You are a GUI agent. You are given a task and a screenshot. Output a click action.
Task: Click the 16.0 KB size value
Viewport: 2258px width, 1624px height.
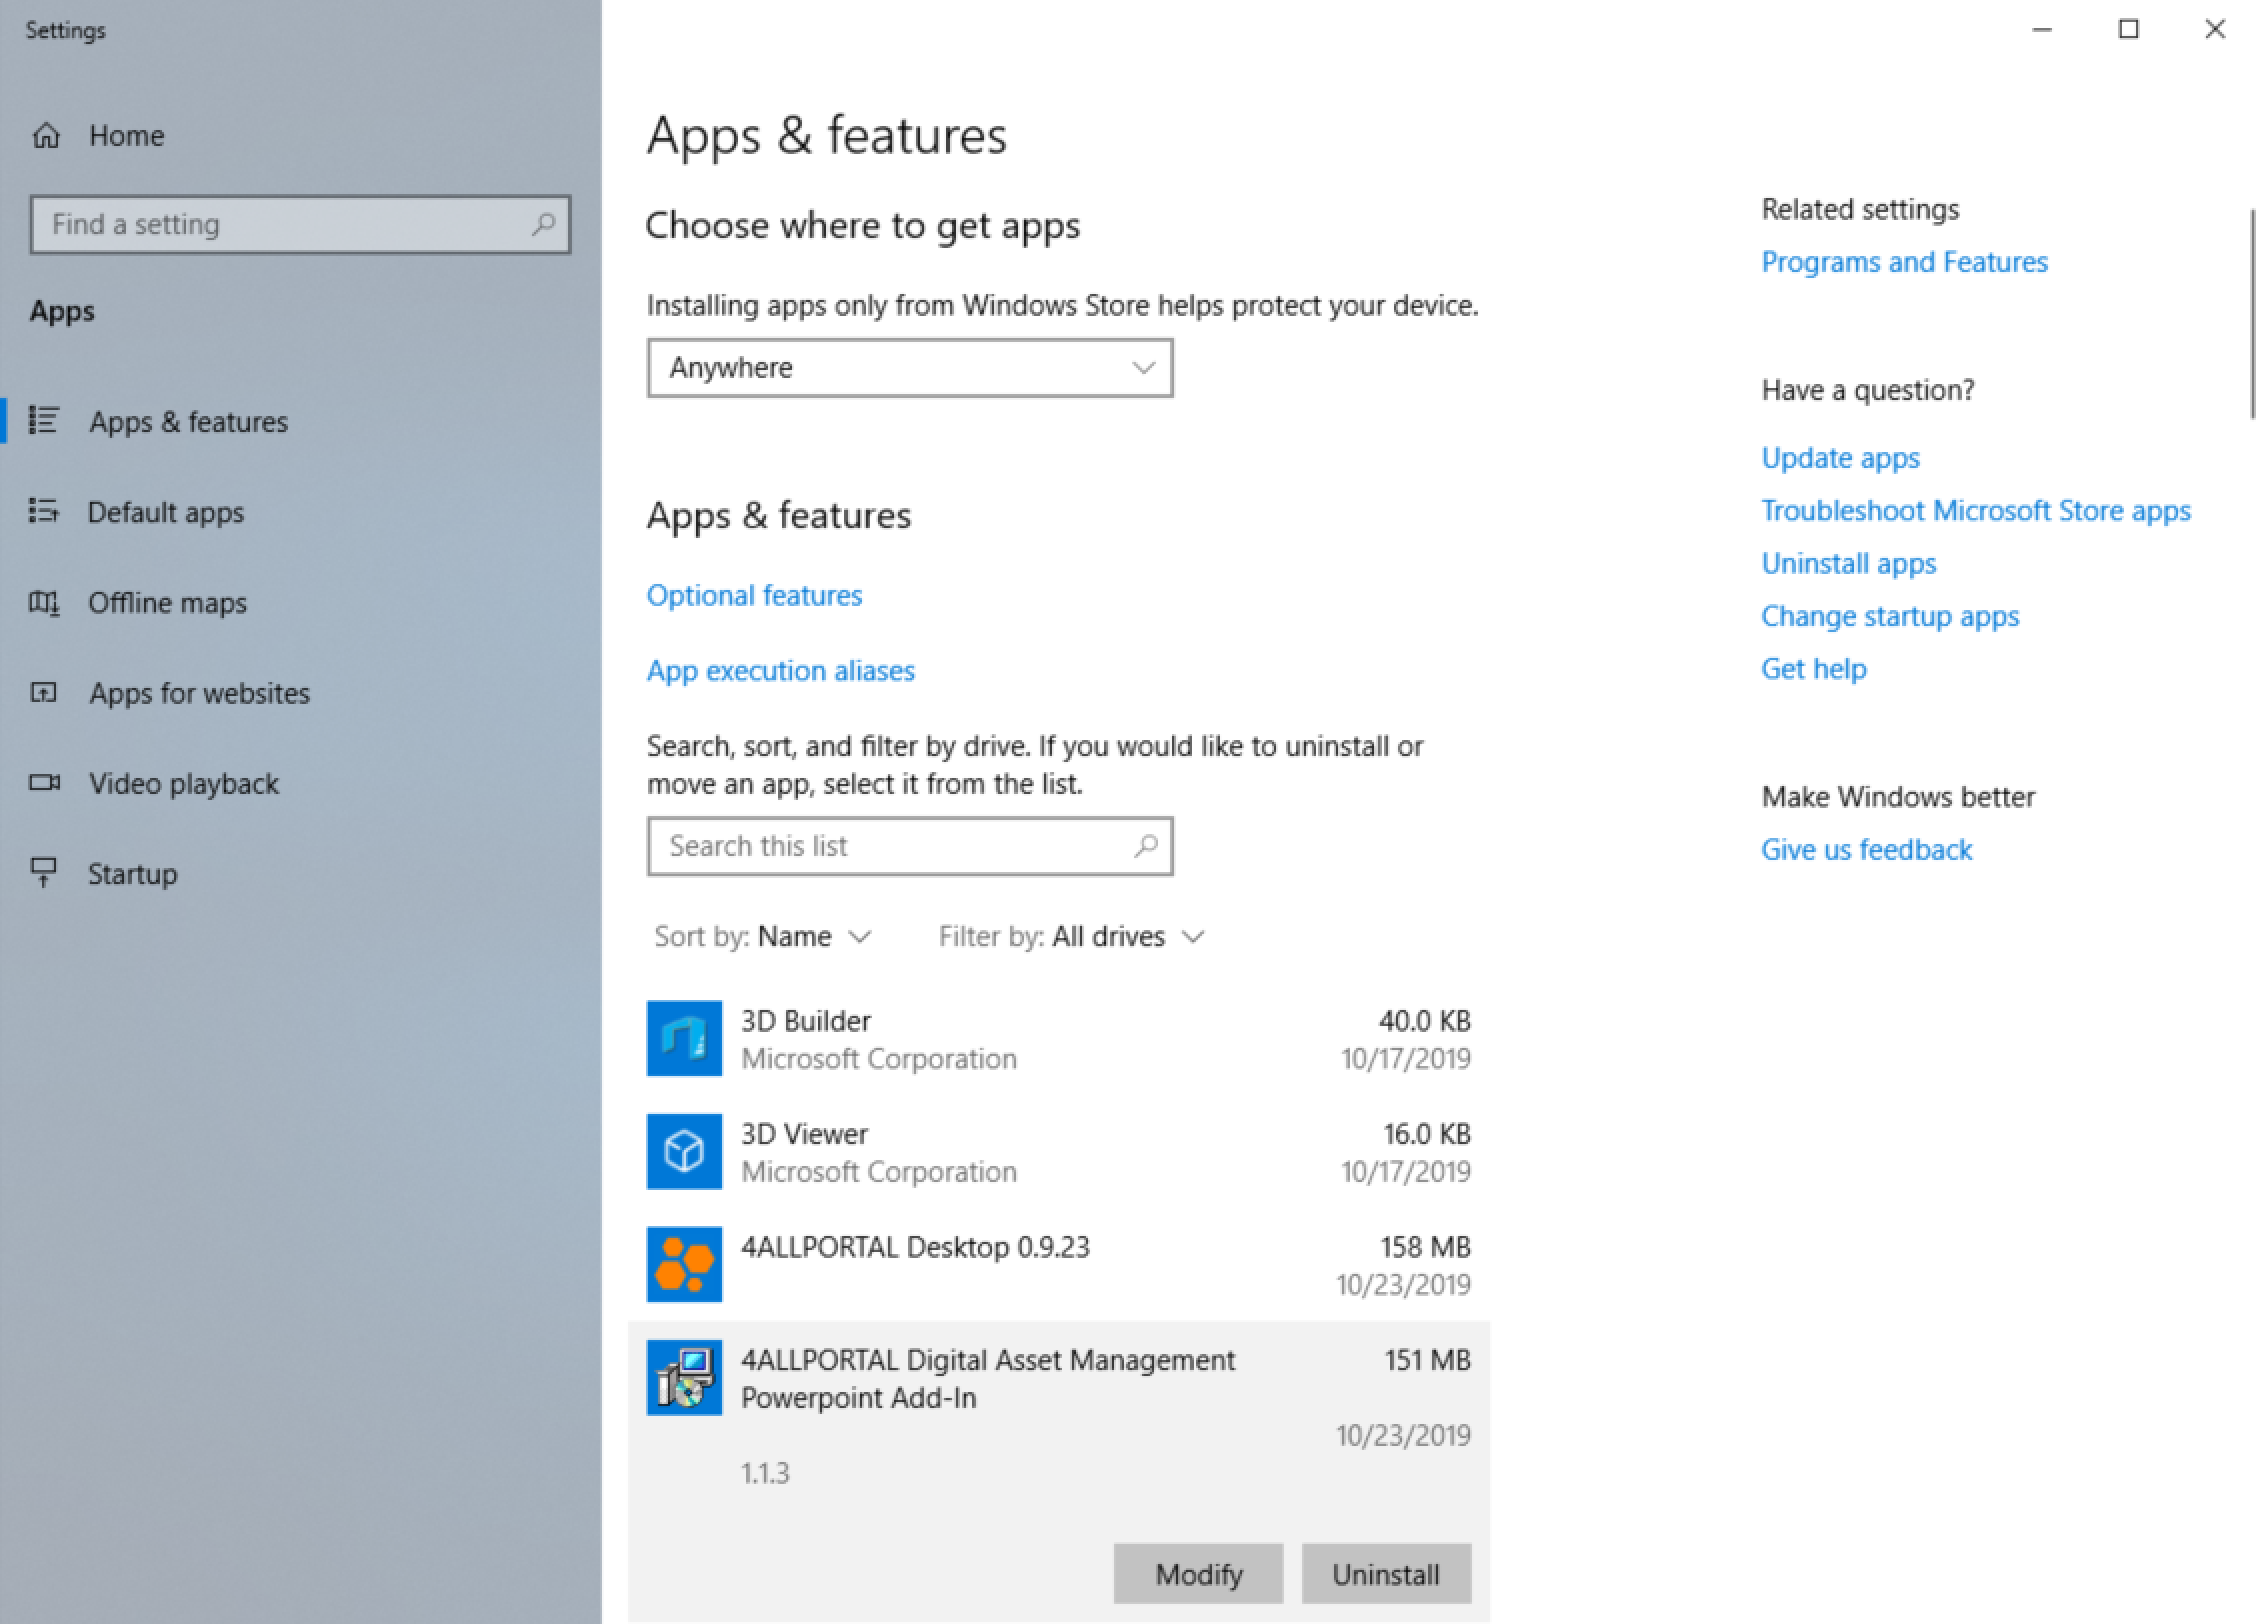1427,1134
